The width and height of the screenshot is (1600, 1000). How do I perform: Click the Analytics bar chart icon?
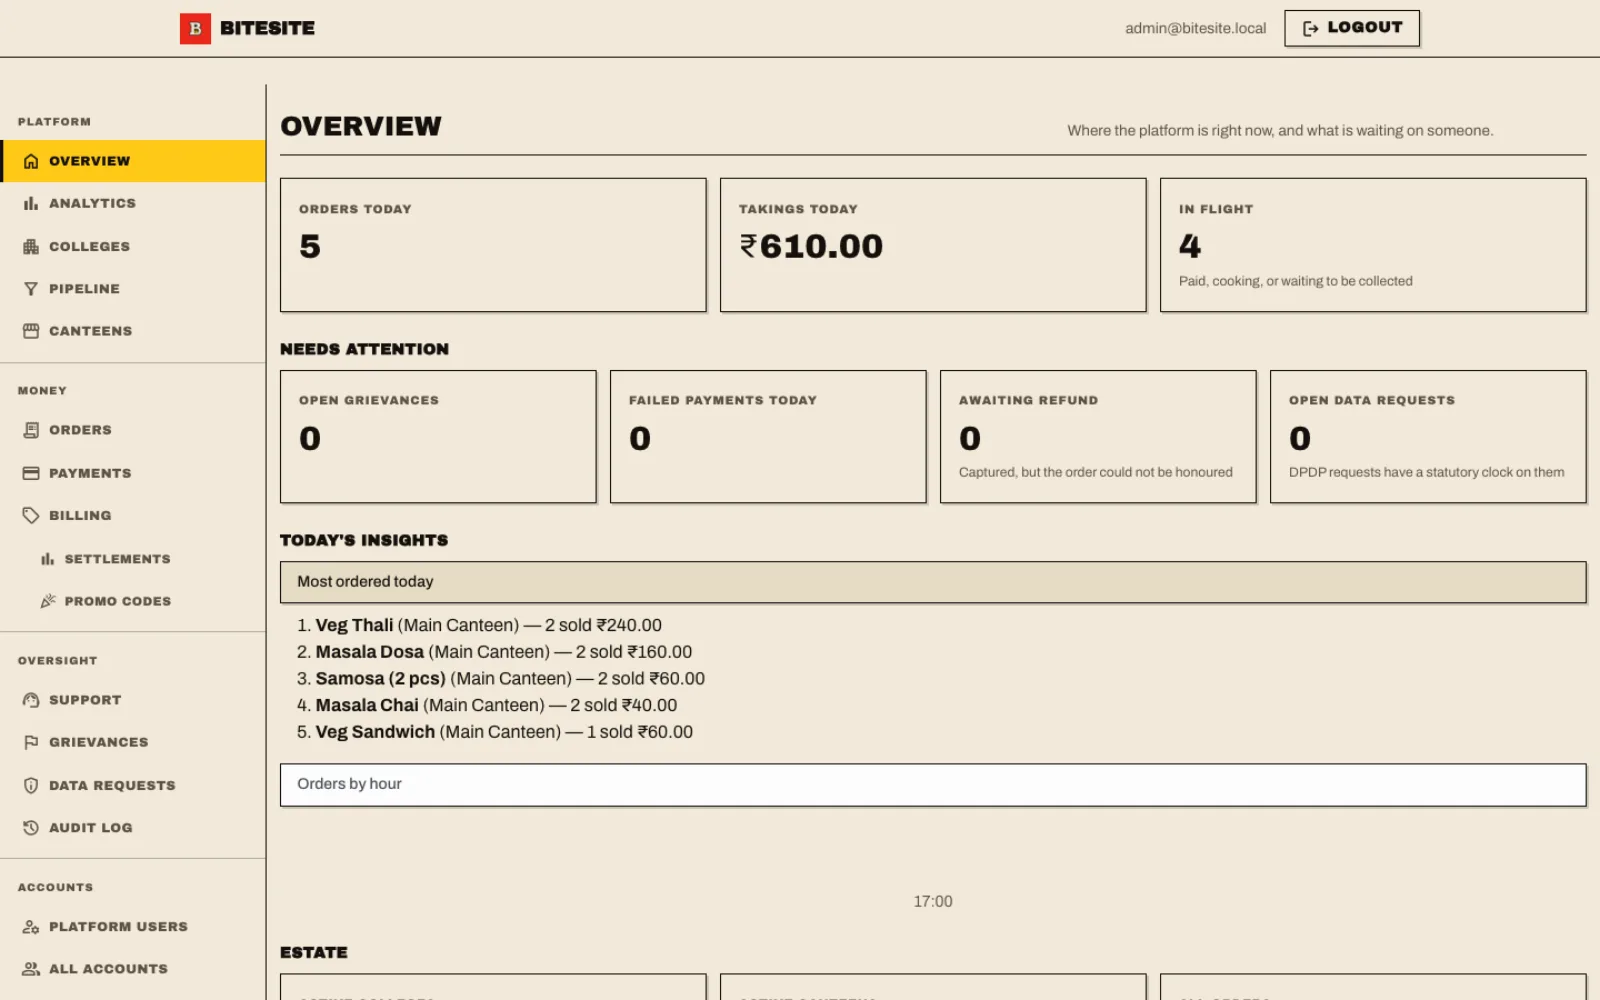click(31, 203)
